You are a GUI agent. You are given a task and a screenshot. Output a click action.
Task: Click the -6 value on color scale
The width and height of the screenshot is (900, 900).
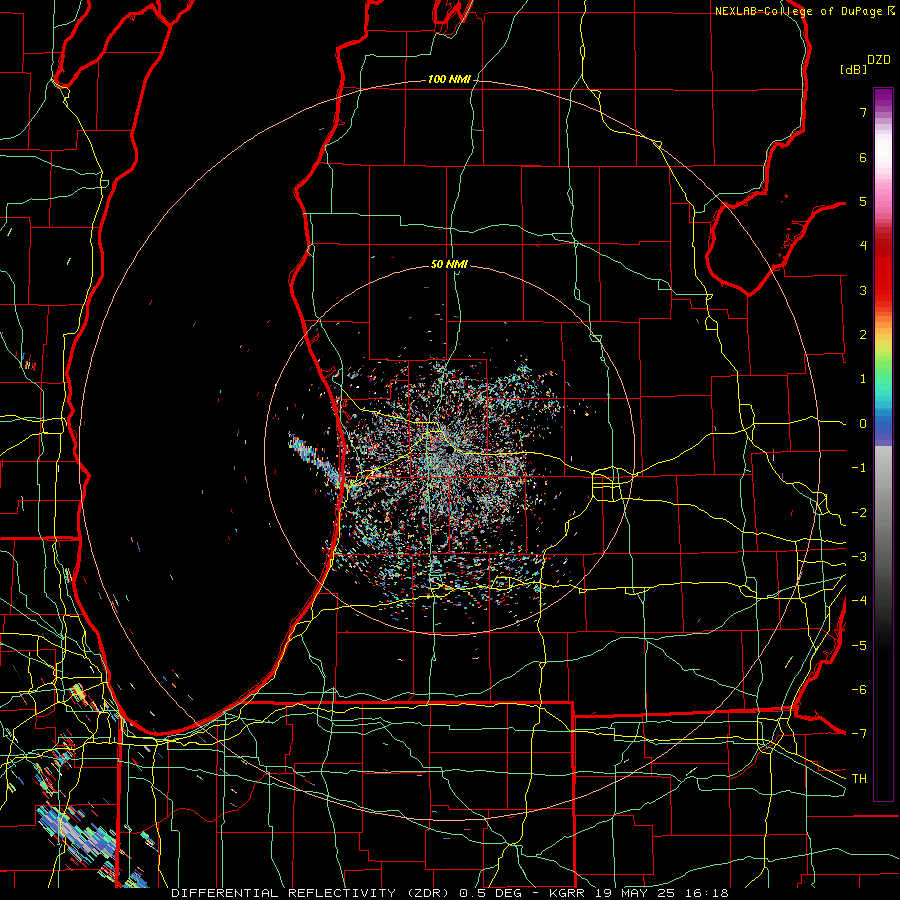[x=859, y=690]
